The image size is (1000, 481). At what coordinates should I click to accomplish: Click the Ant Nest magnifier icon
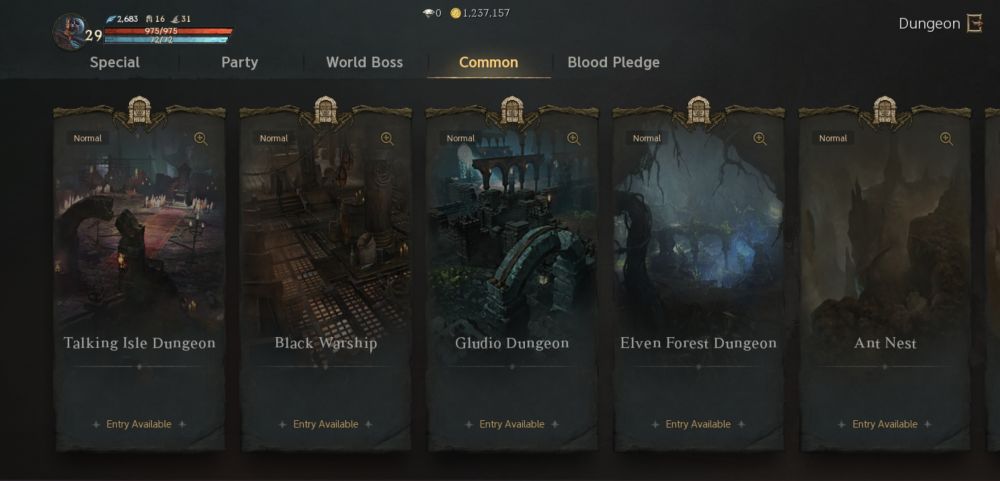coord(946,139)
